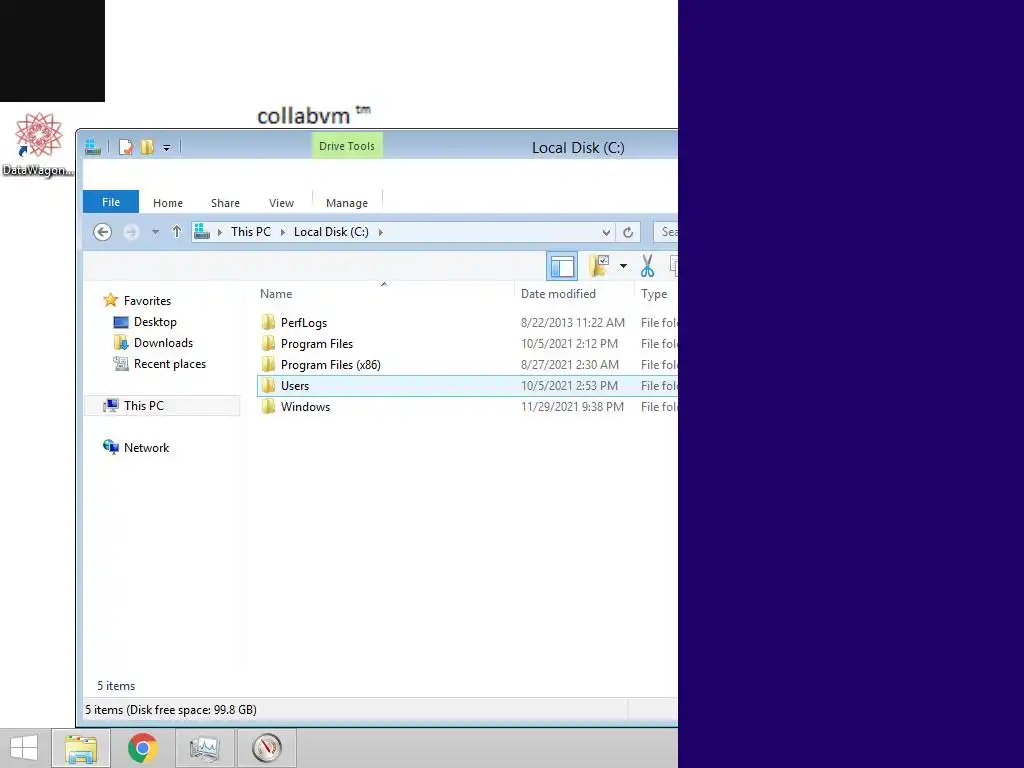The image size is (1024, 768).
Task: Click the This PC monitor icon in navigation pane
Action: coord(110,406)
